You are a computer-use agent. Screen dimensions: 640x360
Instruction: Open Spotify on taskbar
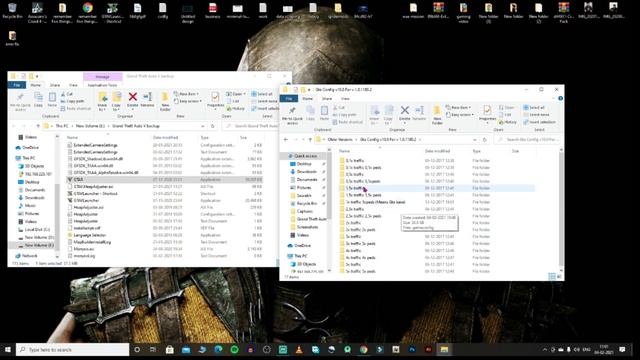(x=234, y=350)
